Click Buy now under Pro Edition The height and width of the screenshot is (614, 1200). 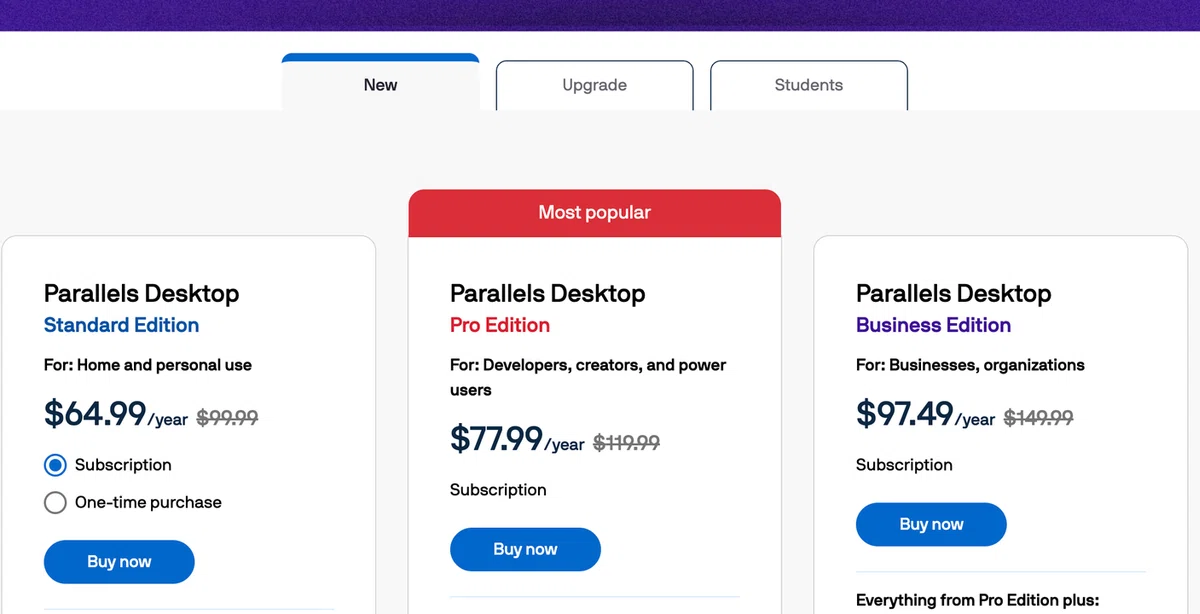pyautogui.click(x=525, y=549)
